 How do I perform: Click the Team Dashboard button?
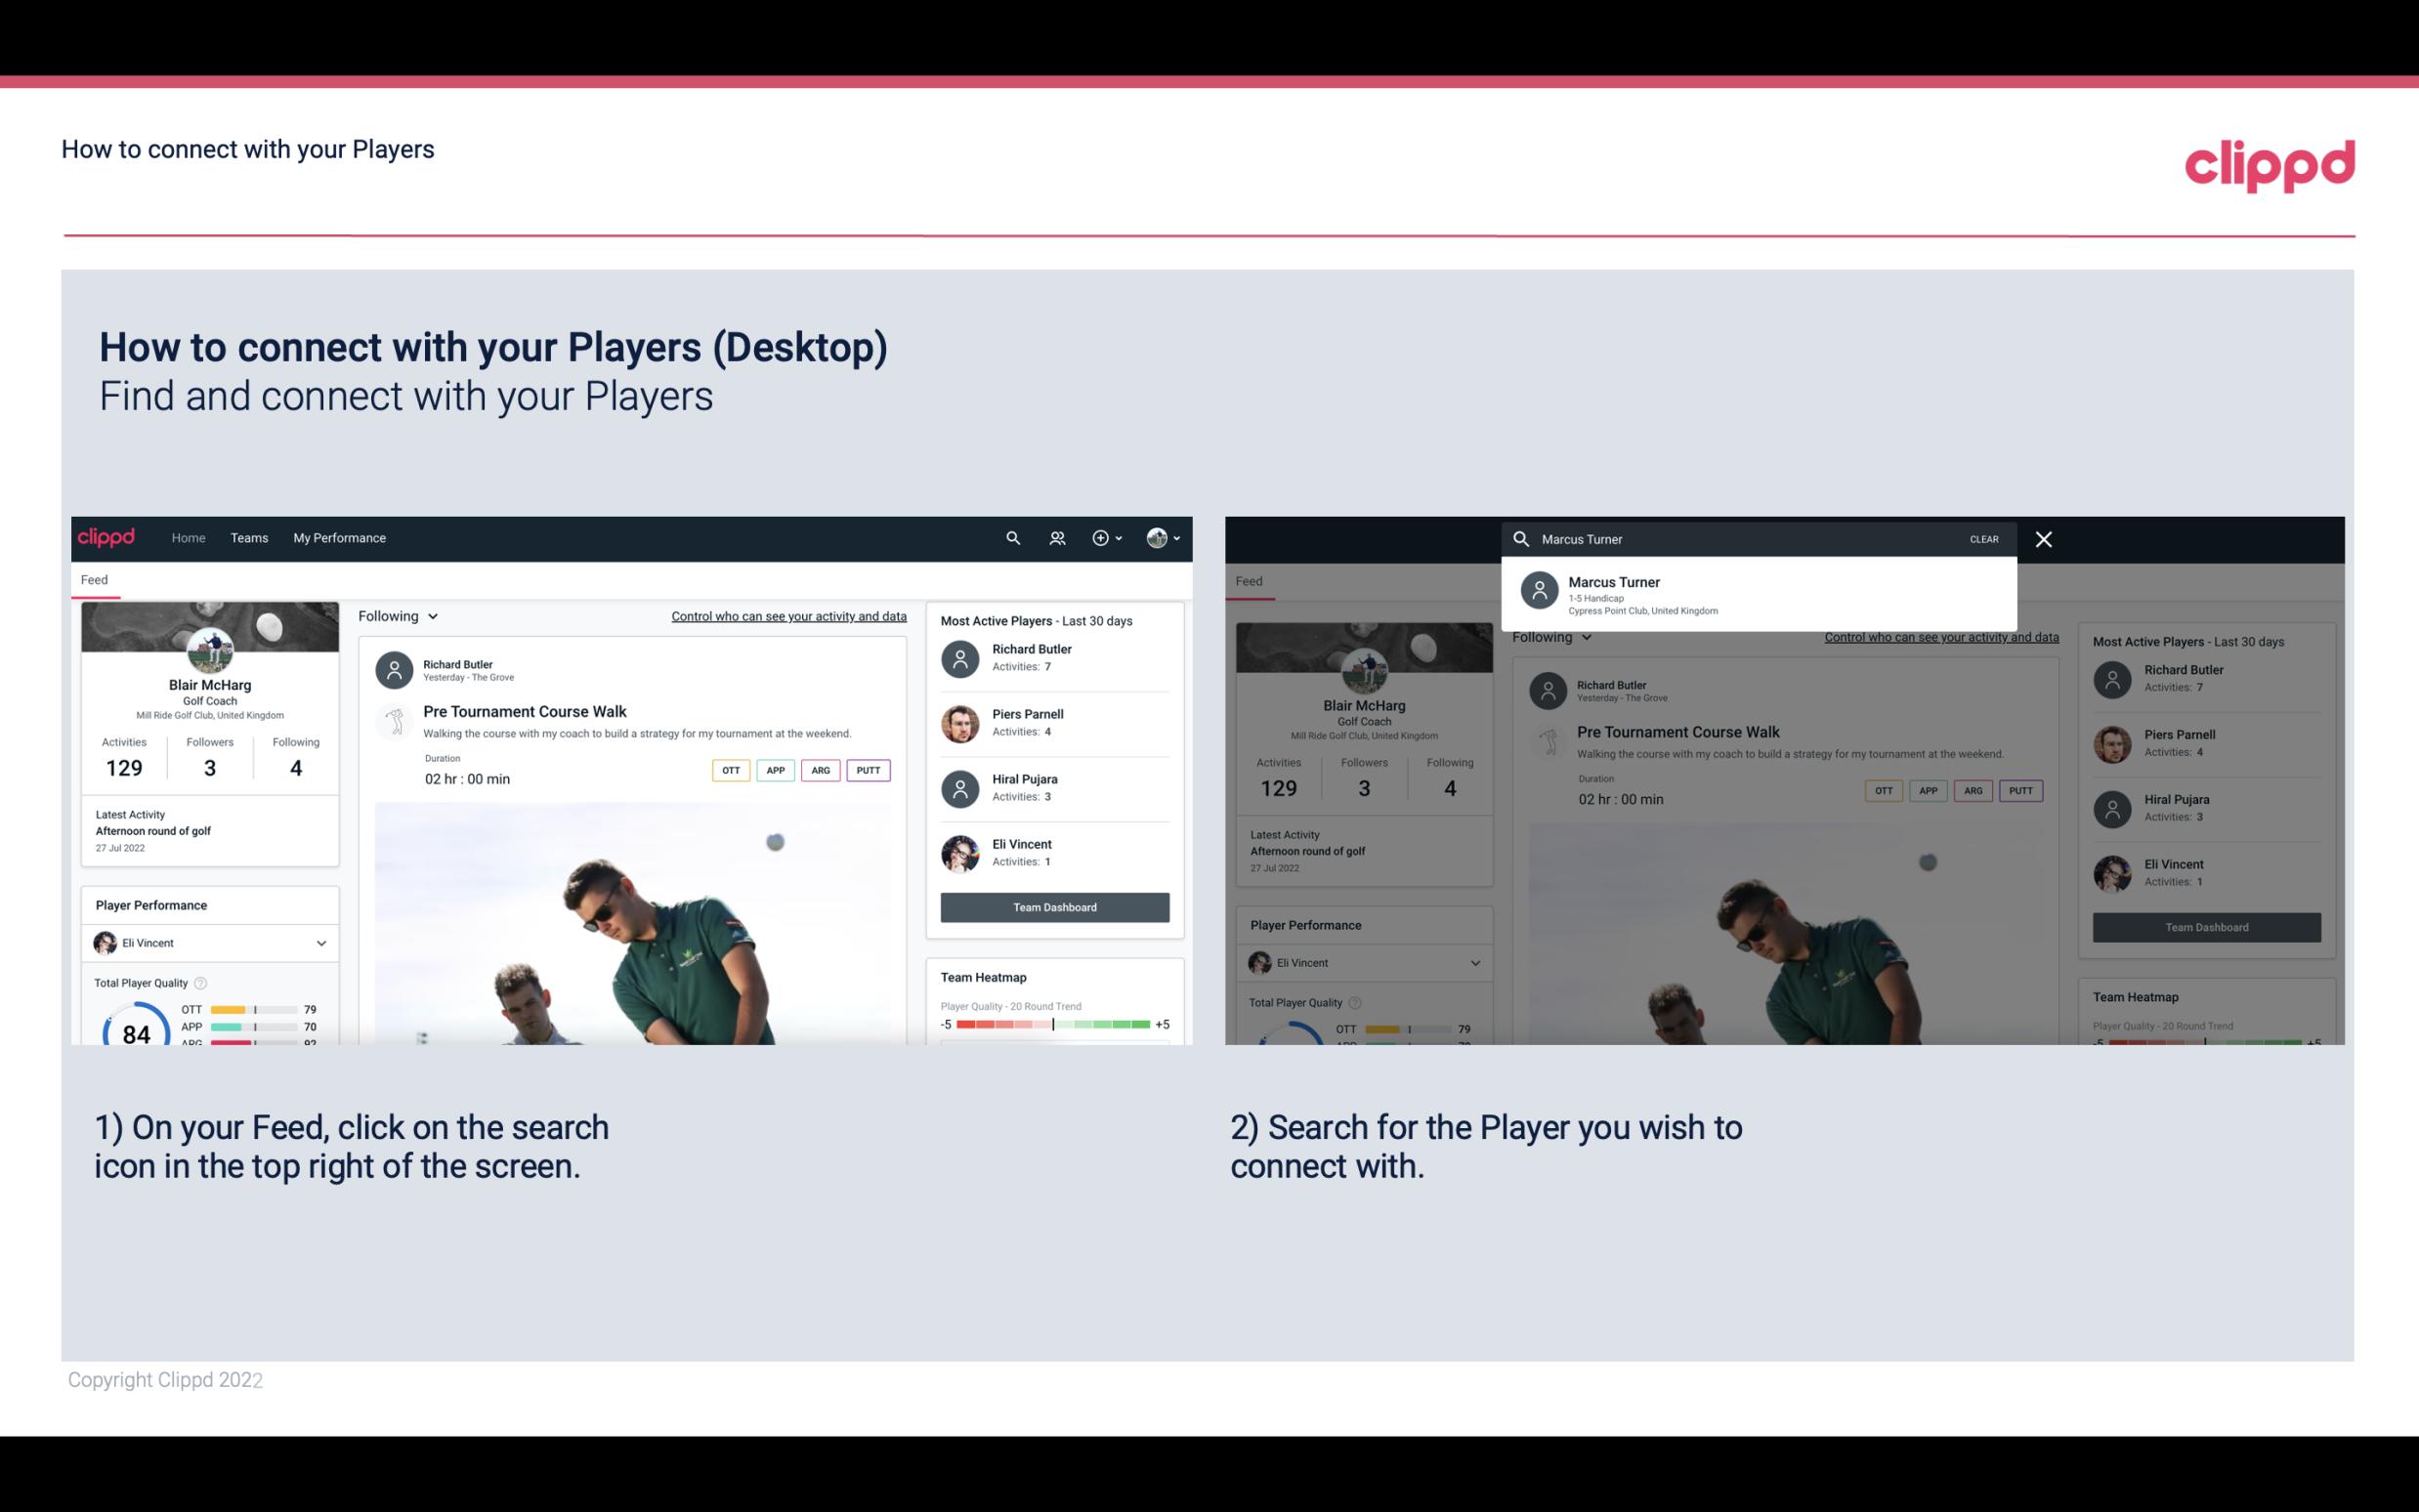1053,905
